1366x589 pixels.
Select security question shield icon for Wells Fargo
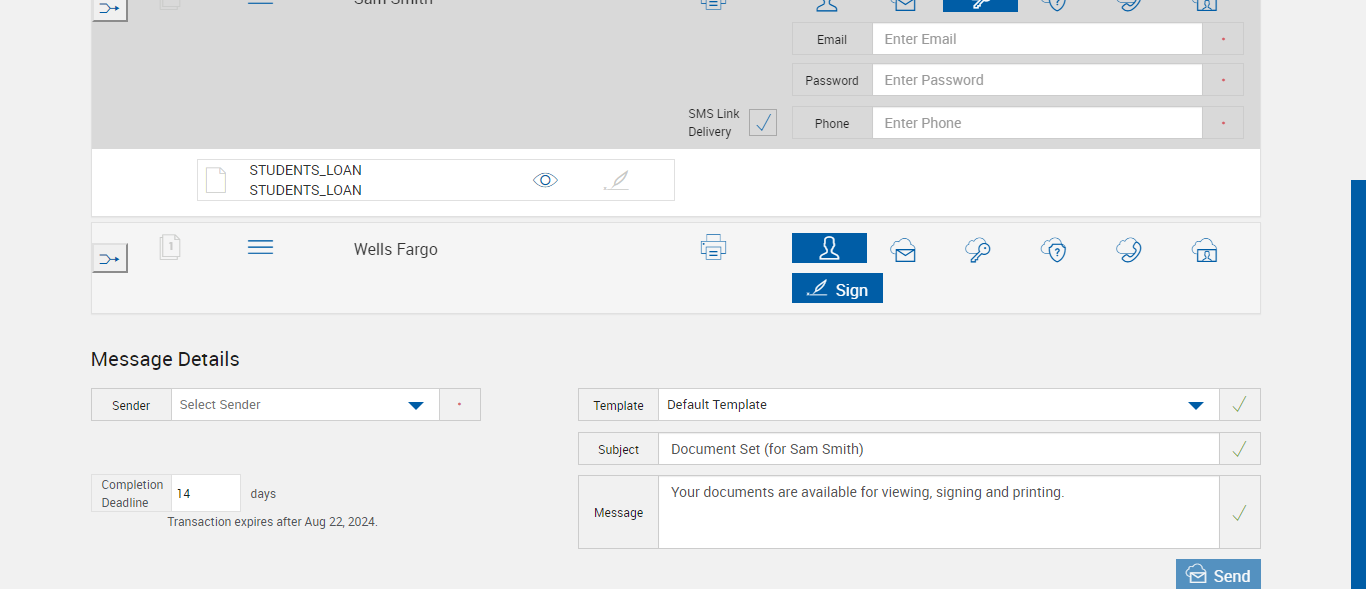pos(1054,250)
